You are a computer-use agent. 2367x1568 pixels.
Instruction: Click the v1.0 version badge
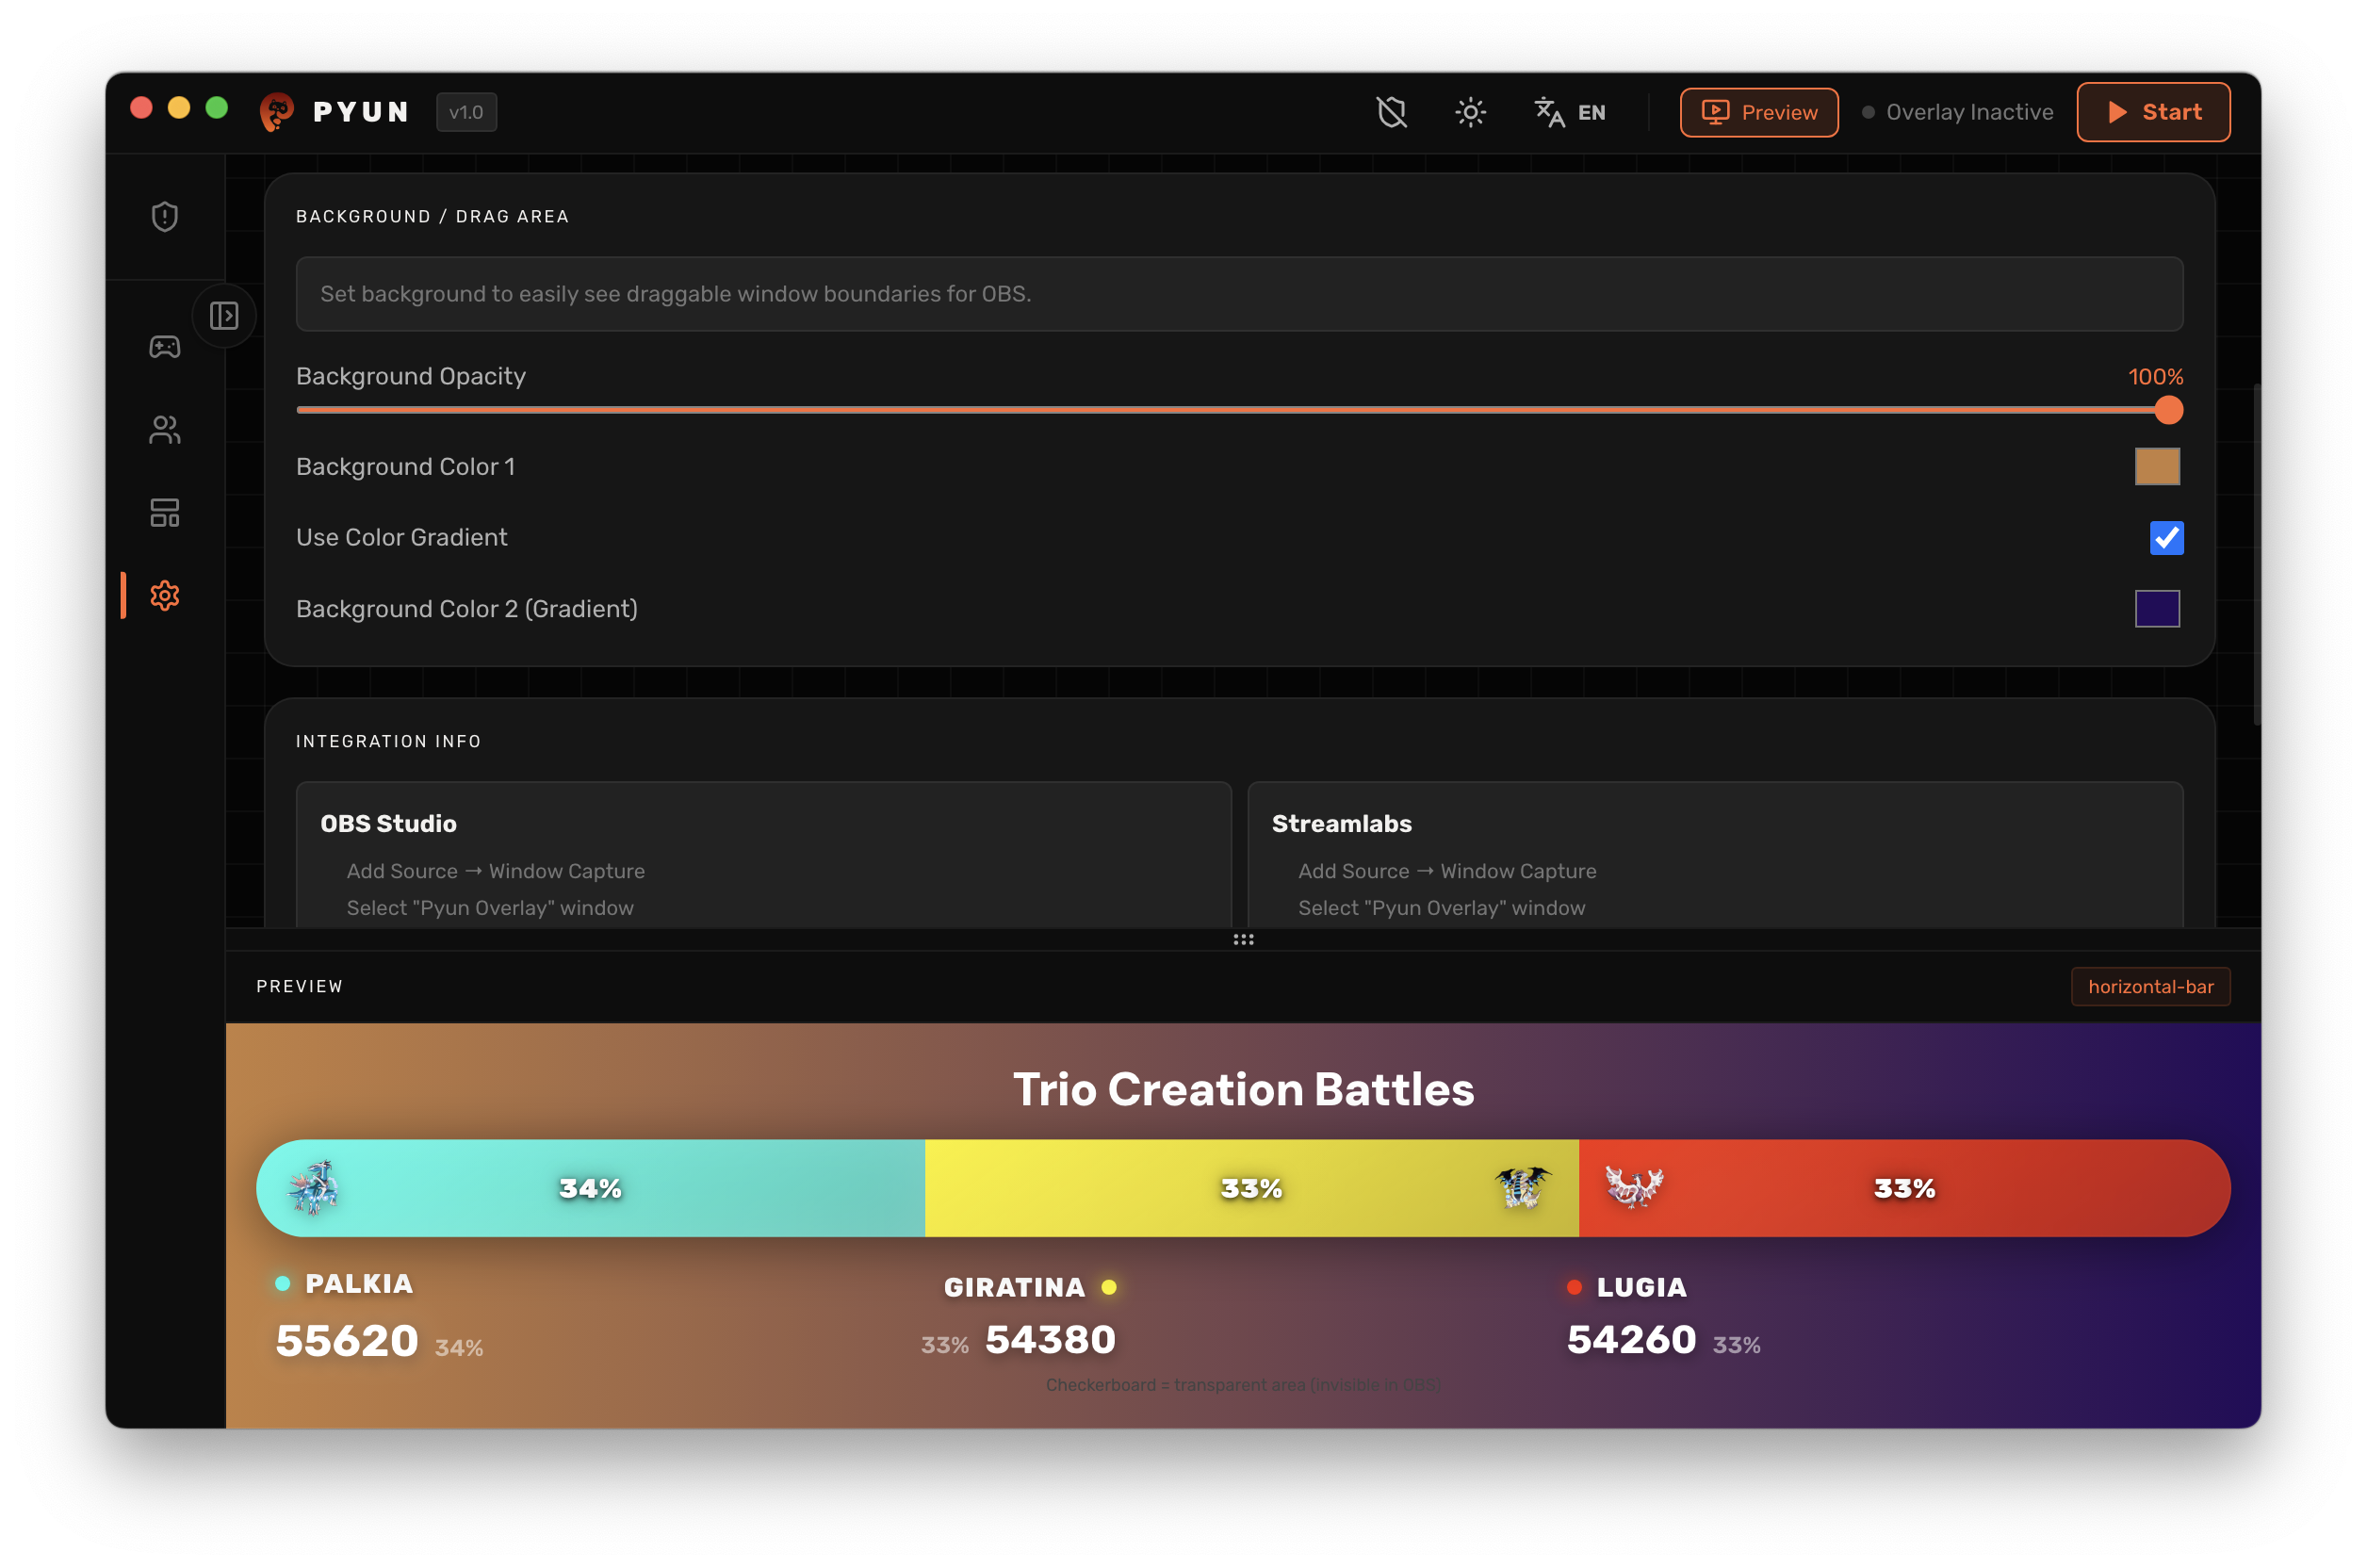coord(466,112)
